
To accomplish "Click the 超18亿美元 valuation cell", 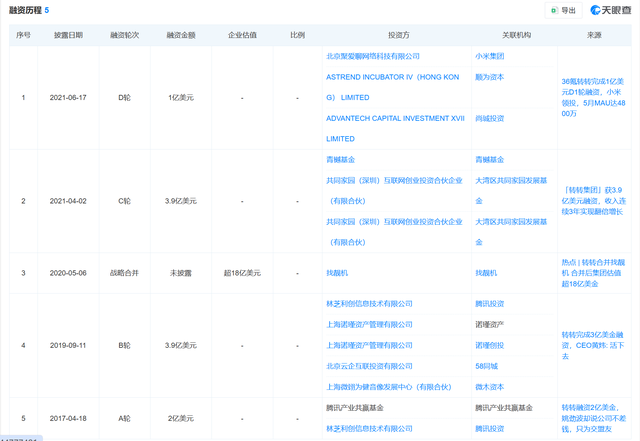I will (x=242, y=273).
